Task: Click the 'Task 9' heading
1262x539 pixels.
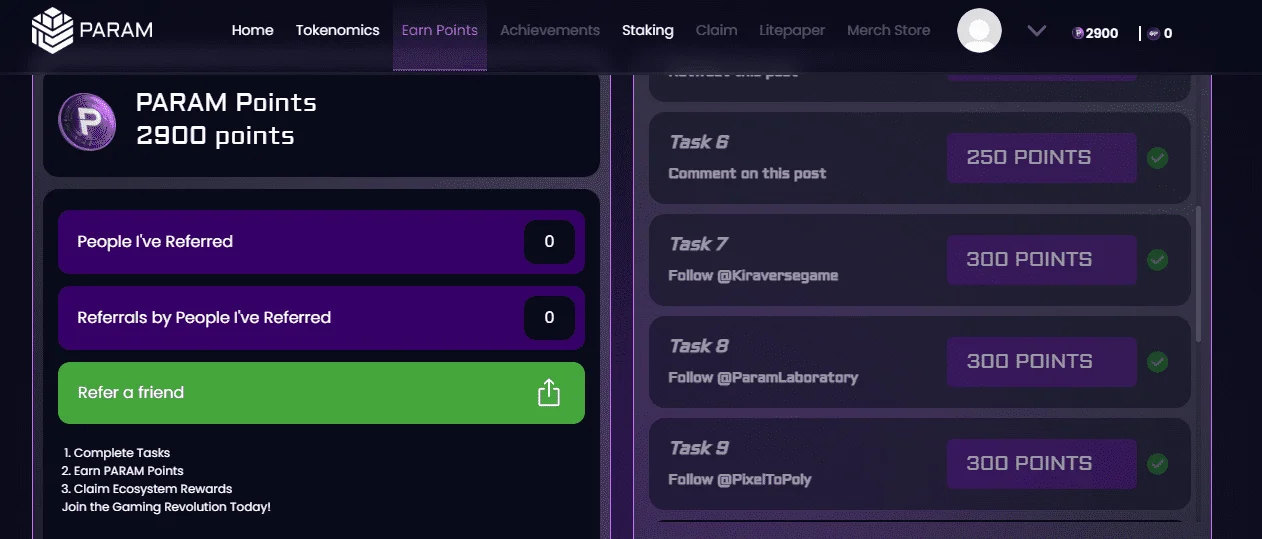Action: (698, 448)
